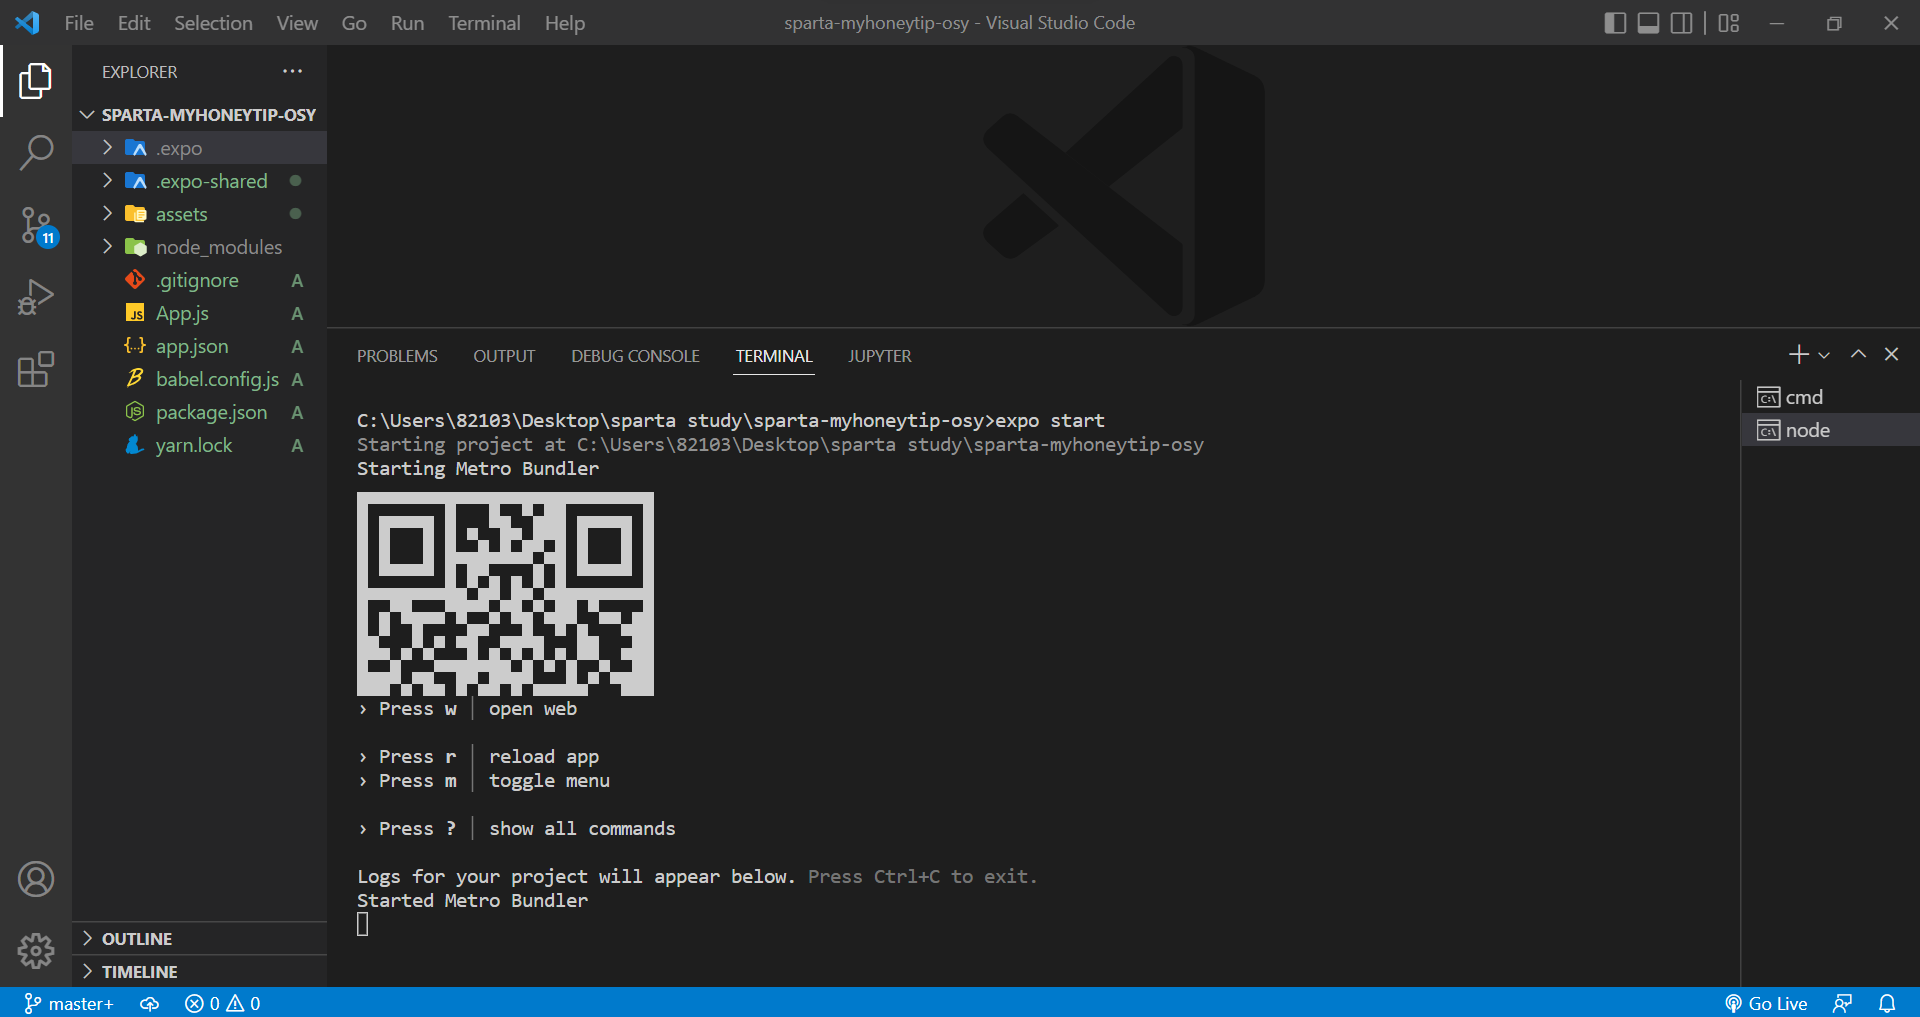Maximize the panel size with up chevron
The height and width of the screenshot is (1017, 1920).
(x=1858, y=354)
